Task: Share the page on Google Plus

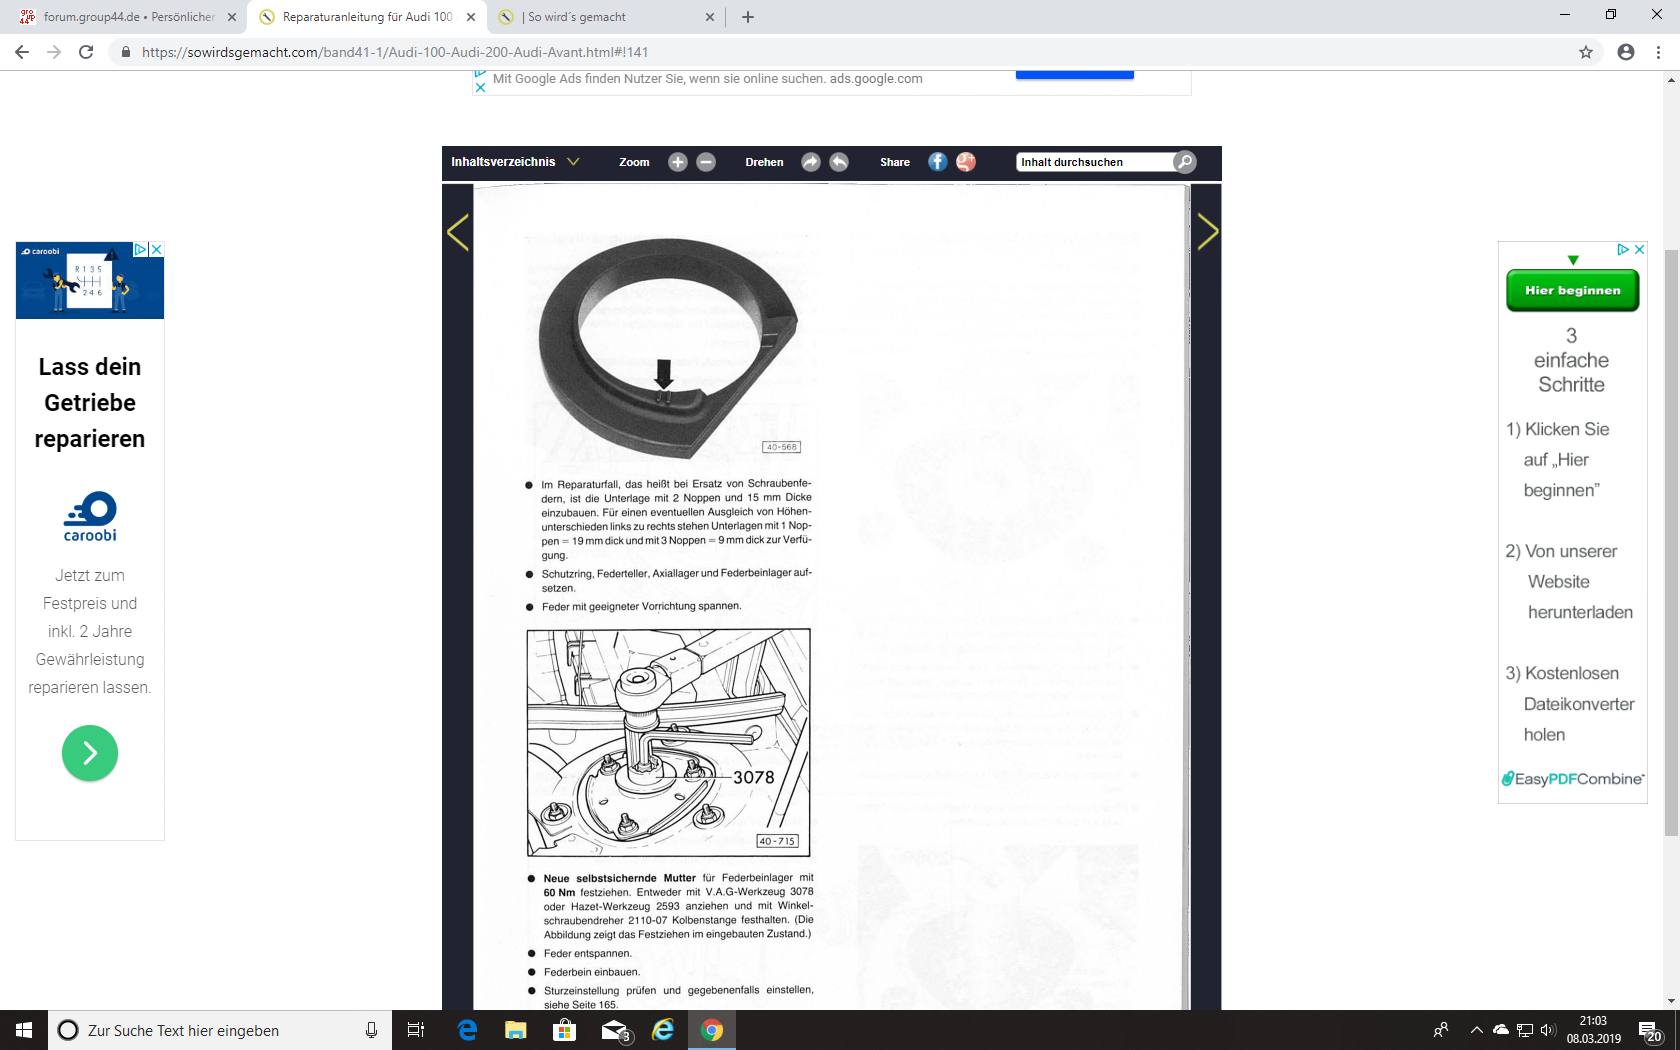Action: (966, 162)
